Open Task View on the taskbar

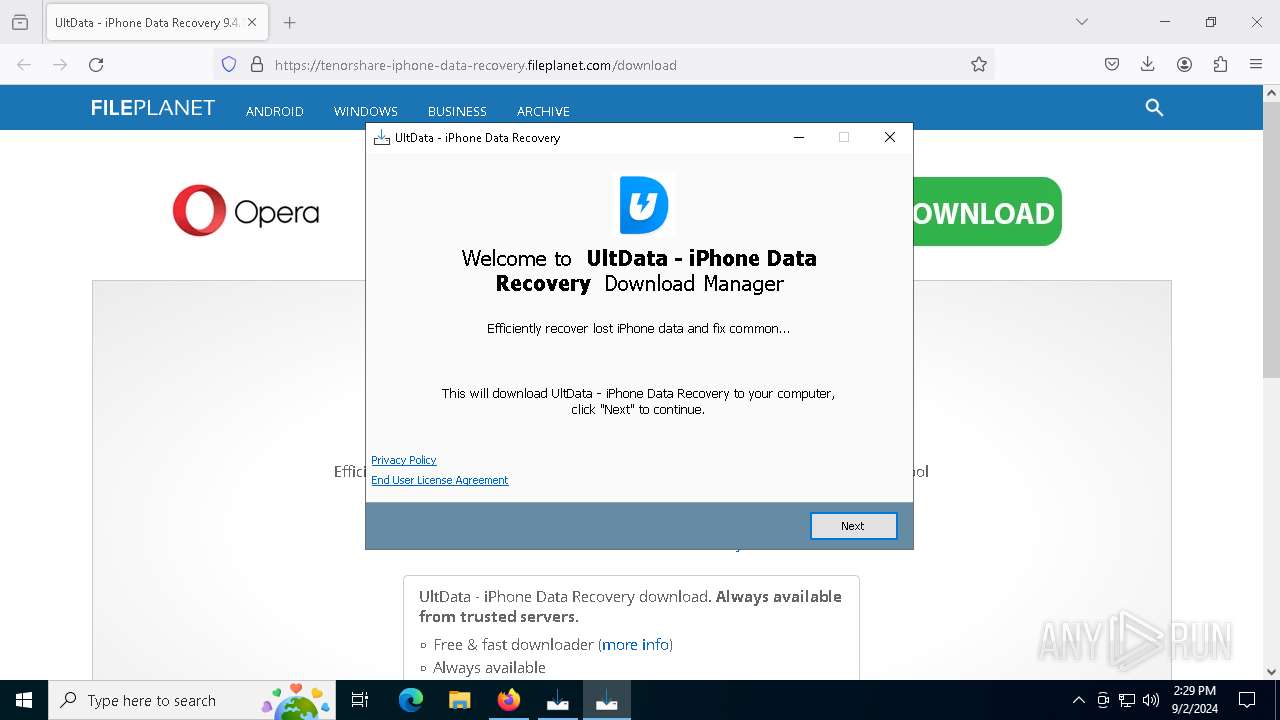pos(360,700)
